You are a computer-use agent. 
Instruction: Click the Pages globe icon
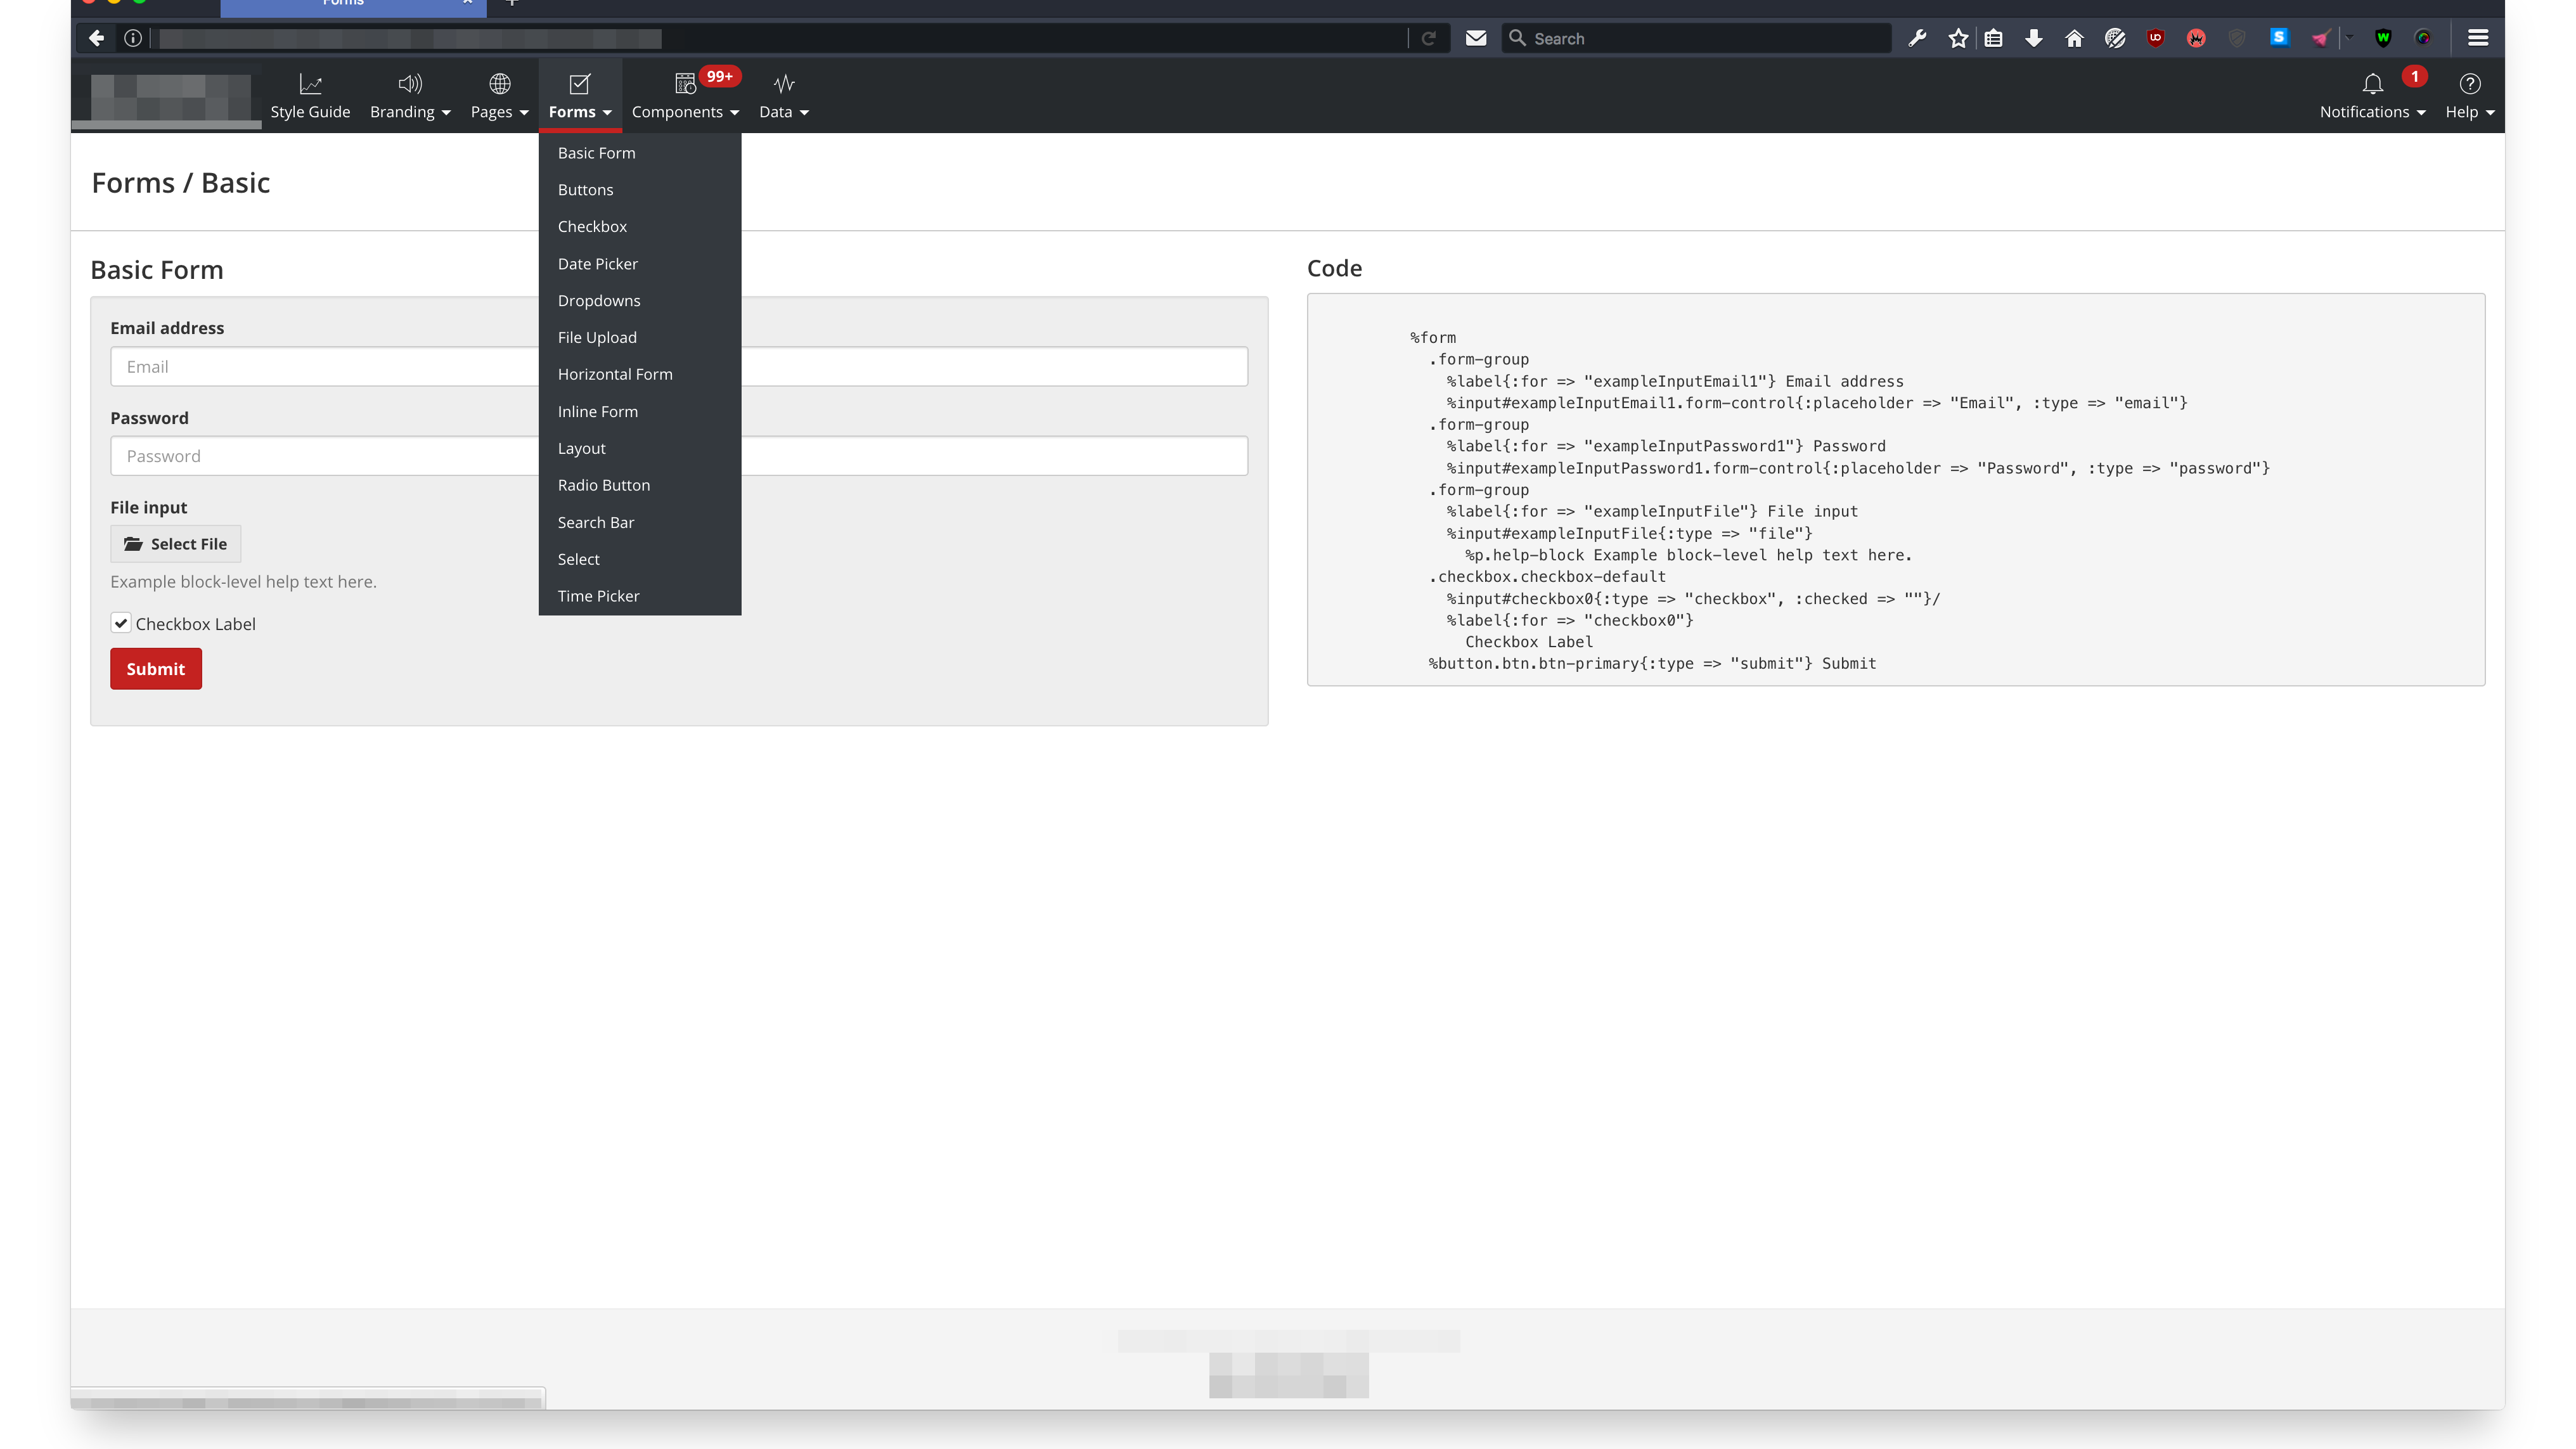[499, 84]
